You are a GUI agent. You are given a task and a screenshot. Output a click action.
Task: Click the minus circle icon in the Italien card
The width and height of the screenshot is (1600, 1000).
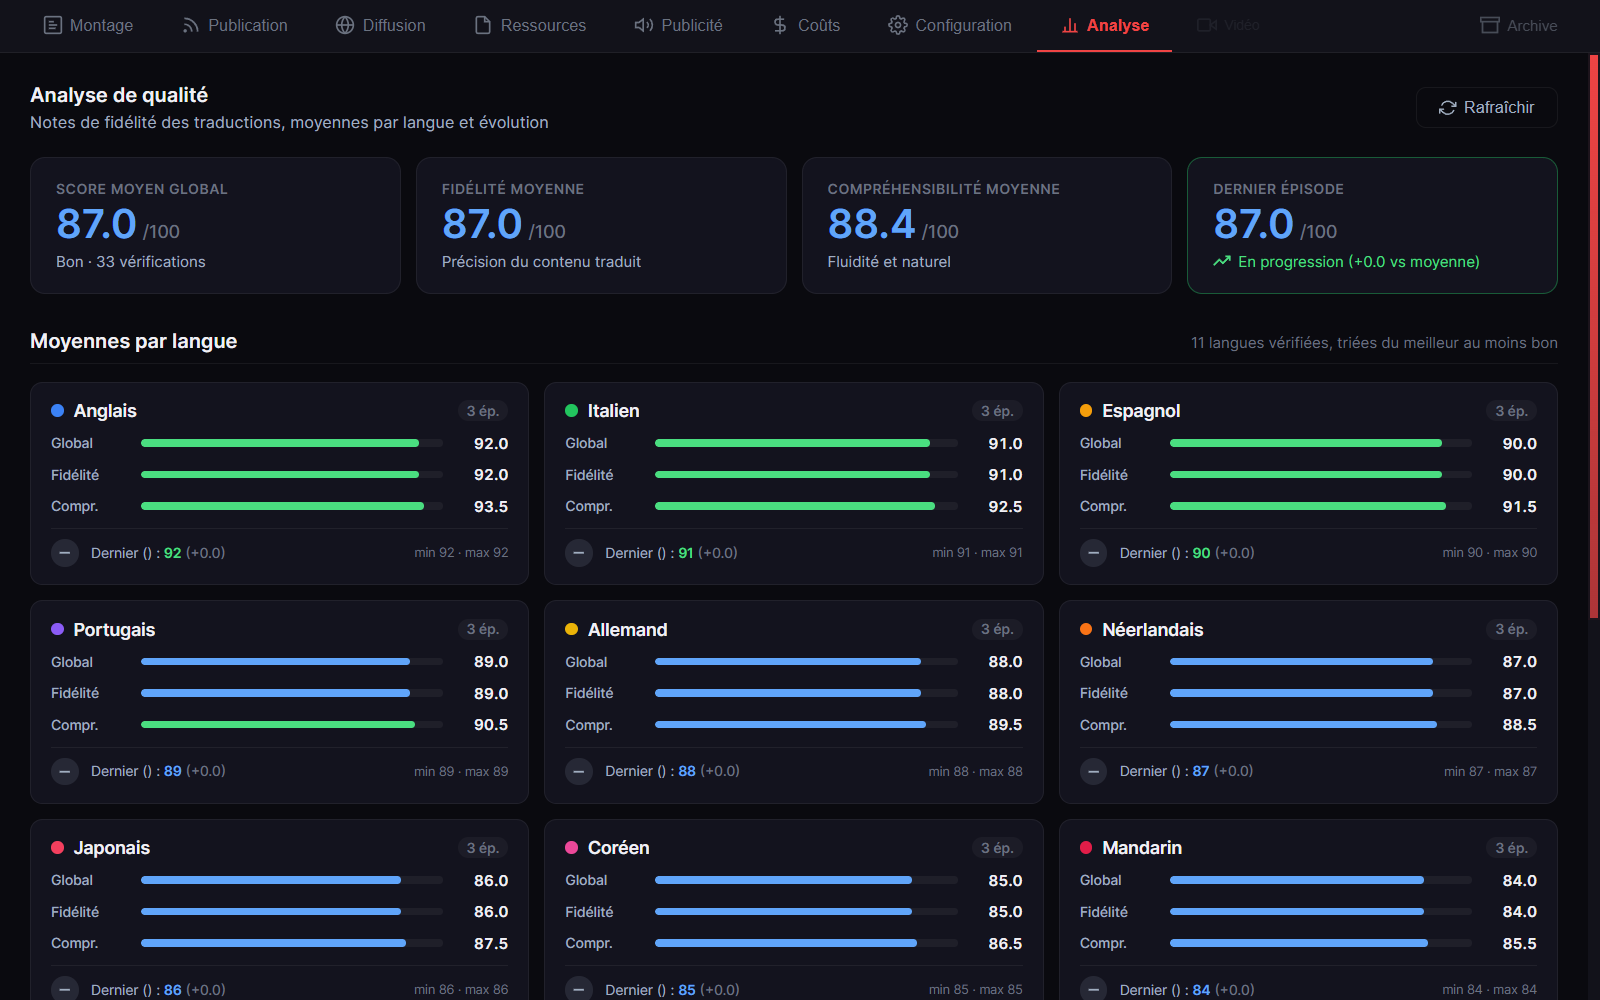(579, 553)
